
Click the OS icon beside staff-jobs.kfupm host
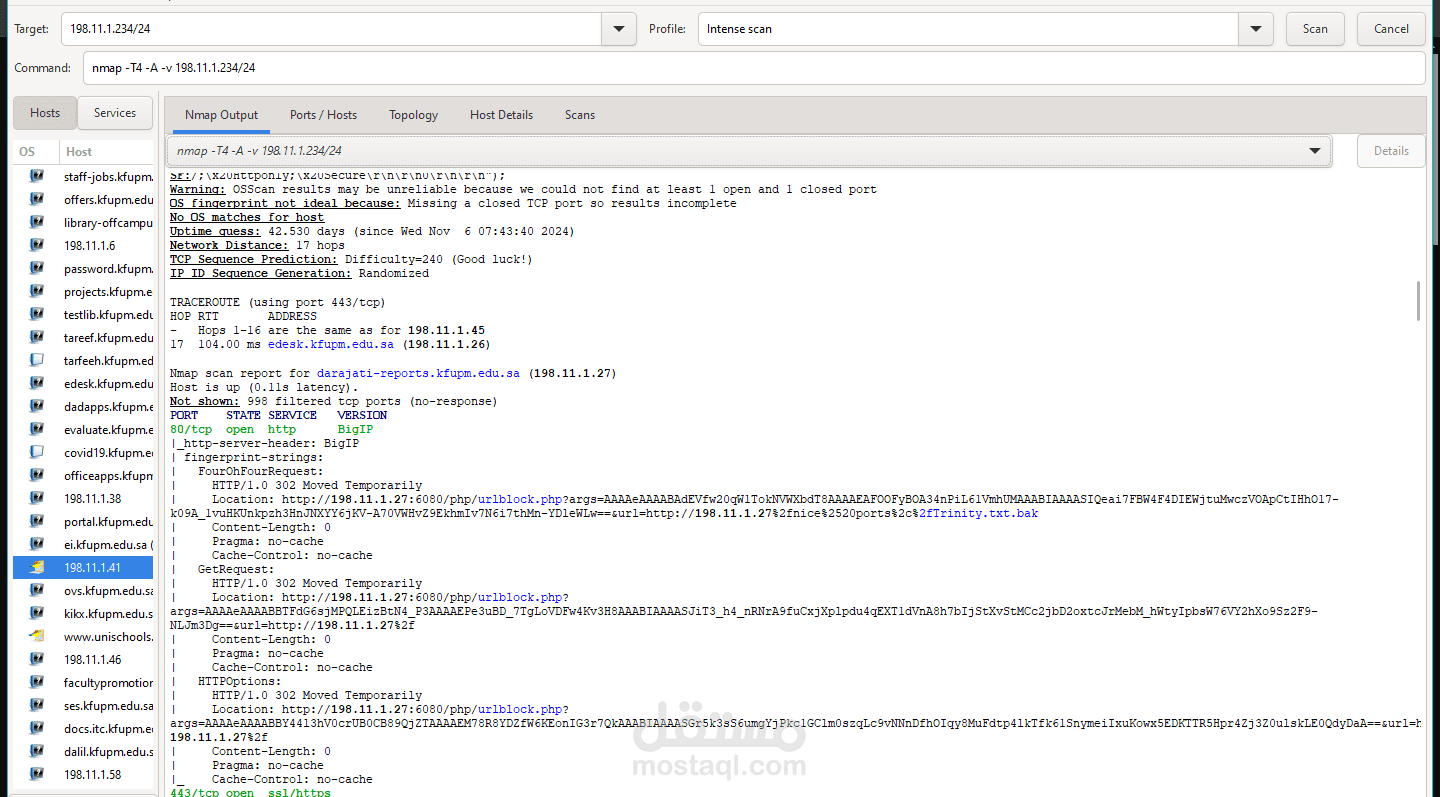[x=37, y=176]
